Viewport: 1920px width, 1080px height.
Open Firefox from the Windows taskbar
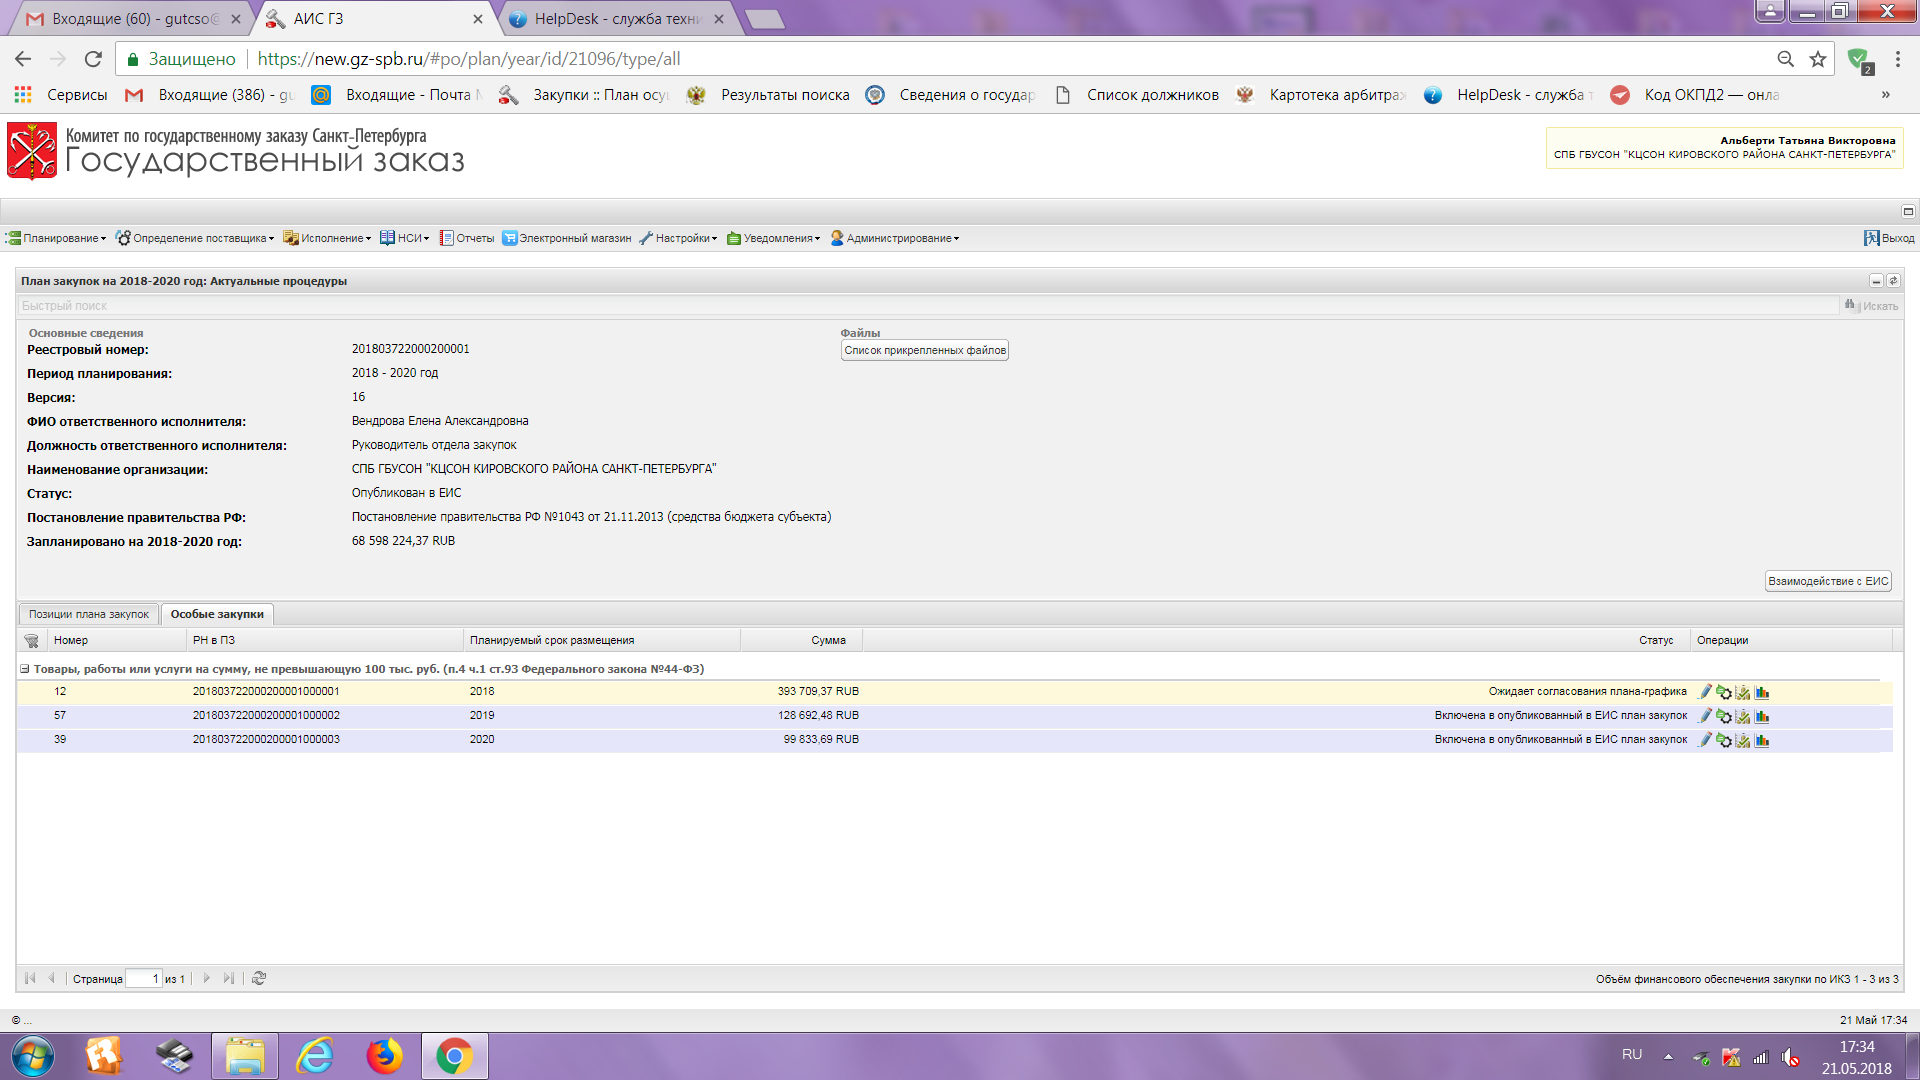tap(384, 1056)
